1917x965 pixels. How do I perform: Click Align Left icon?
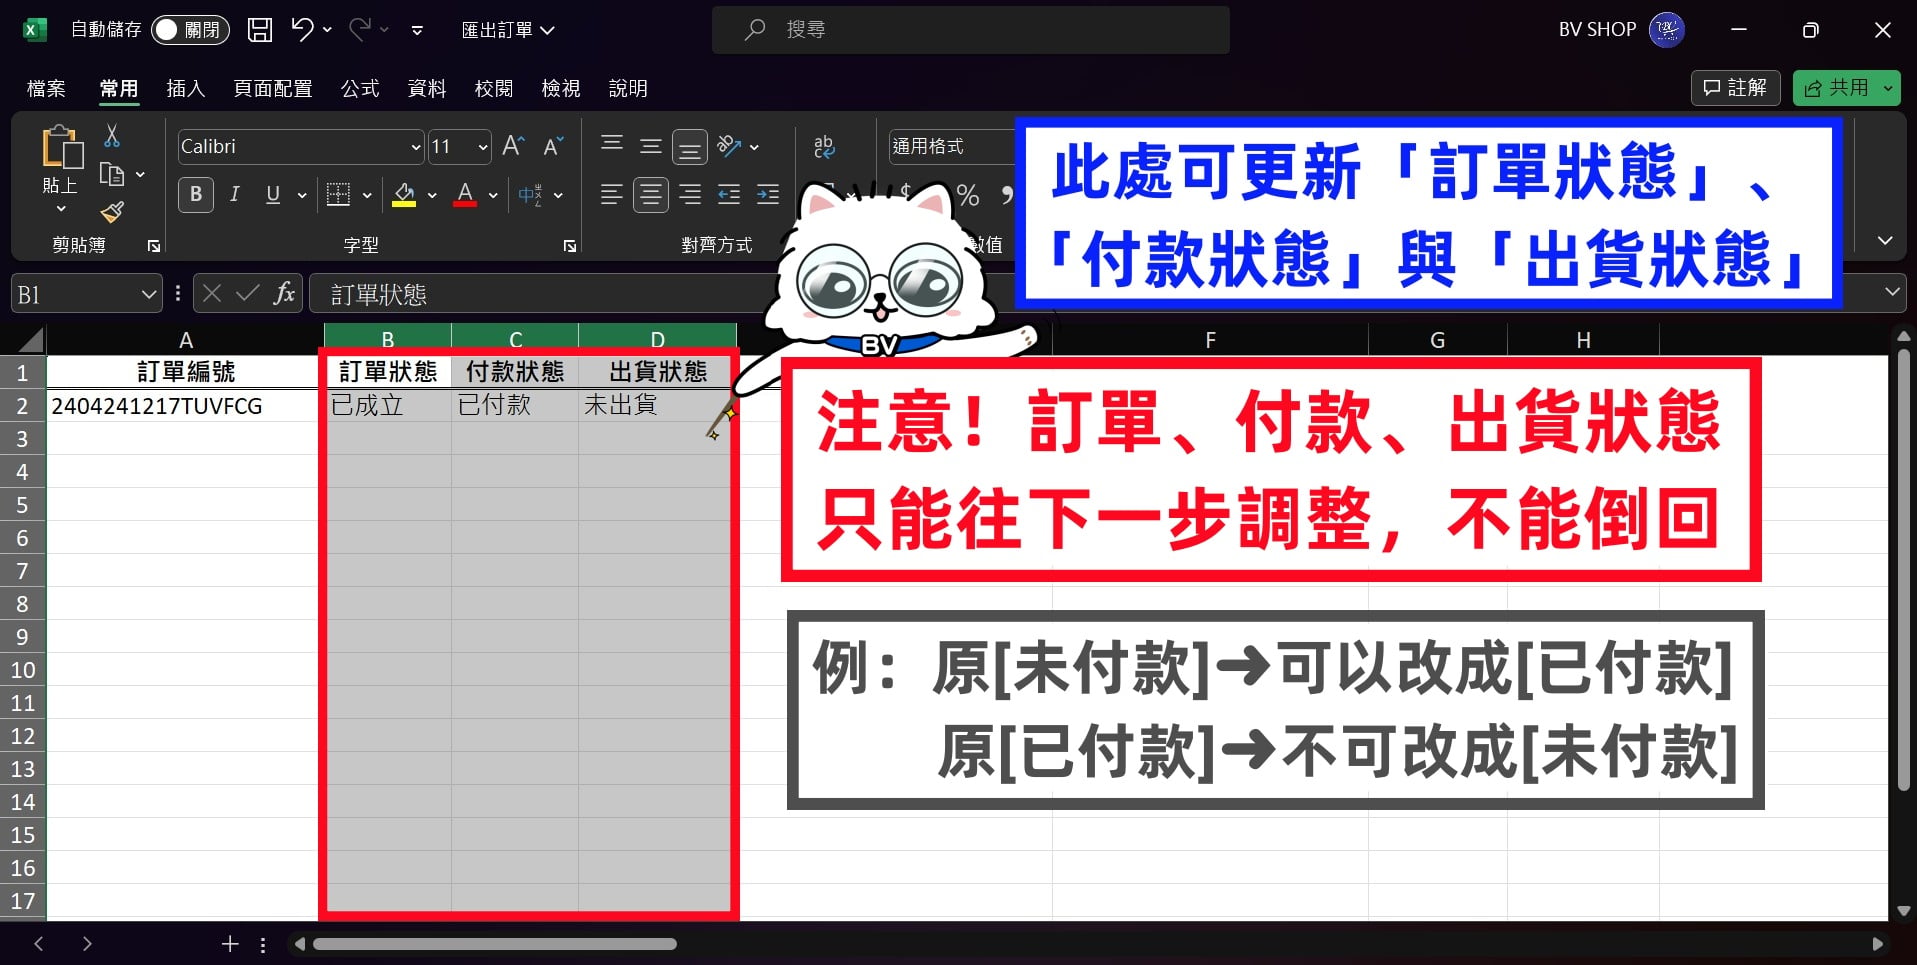[612, 194]
